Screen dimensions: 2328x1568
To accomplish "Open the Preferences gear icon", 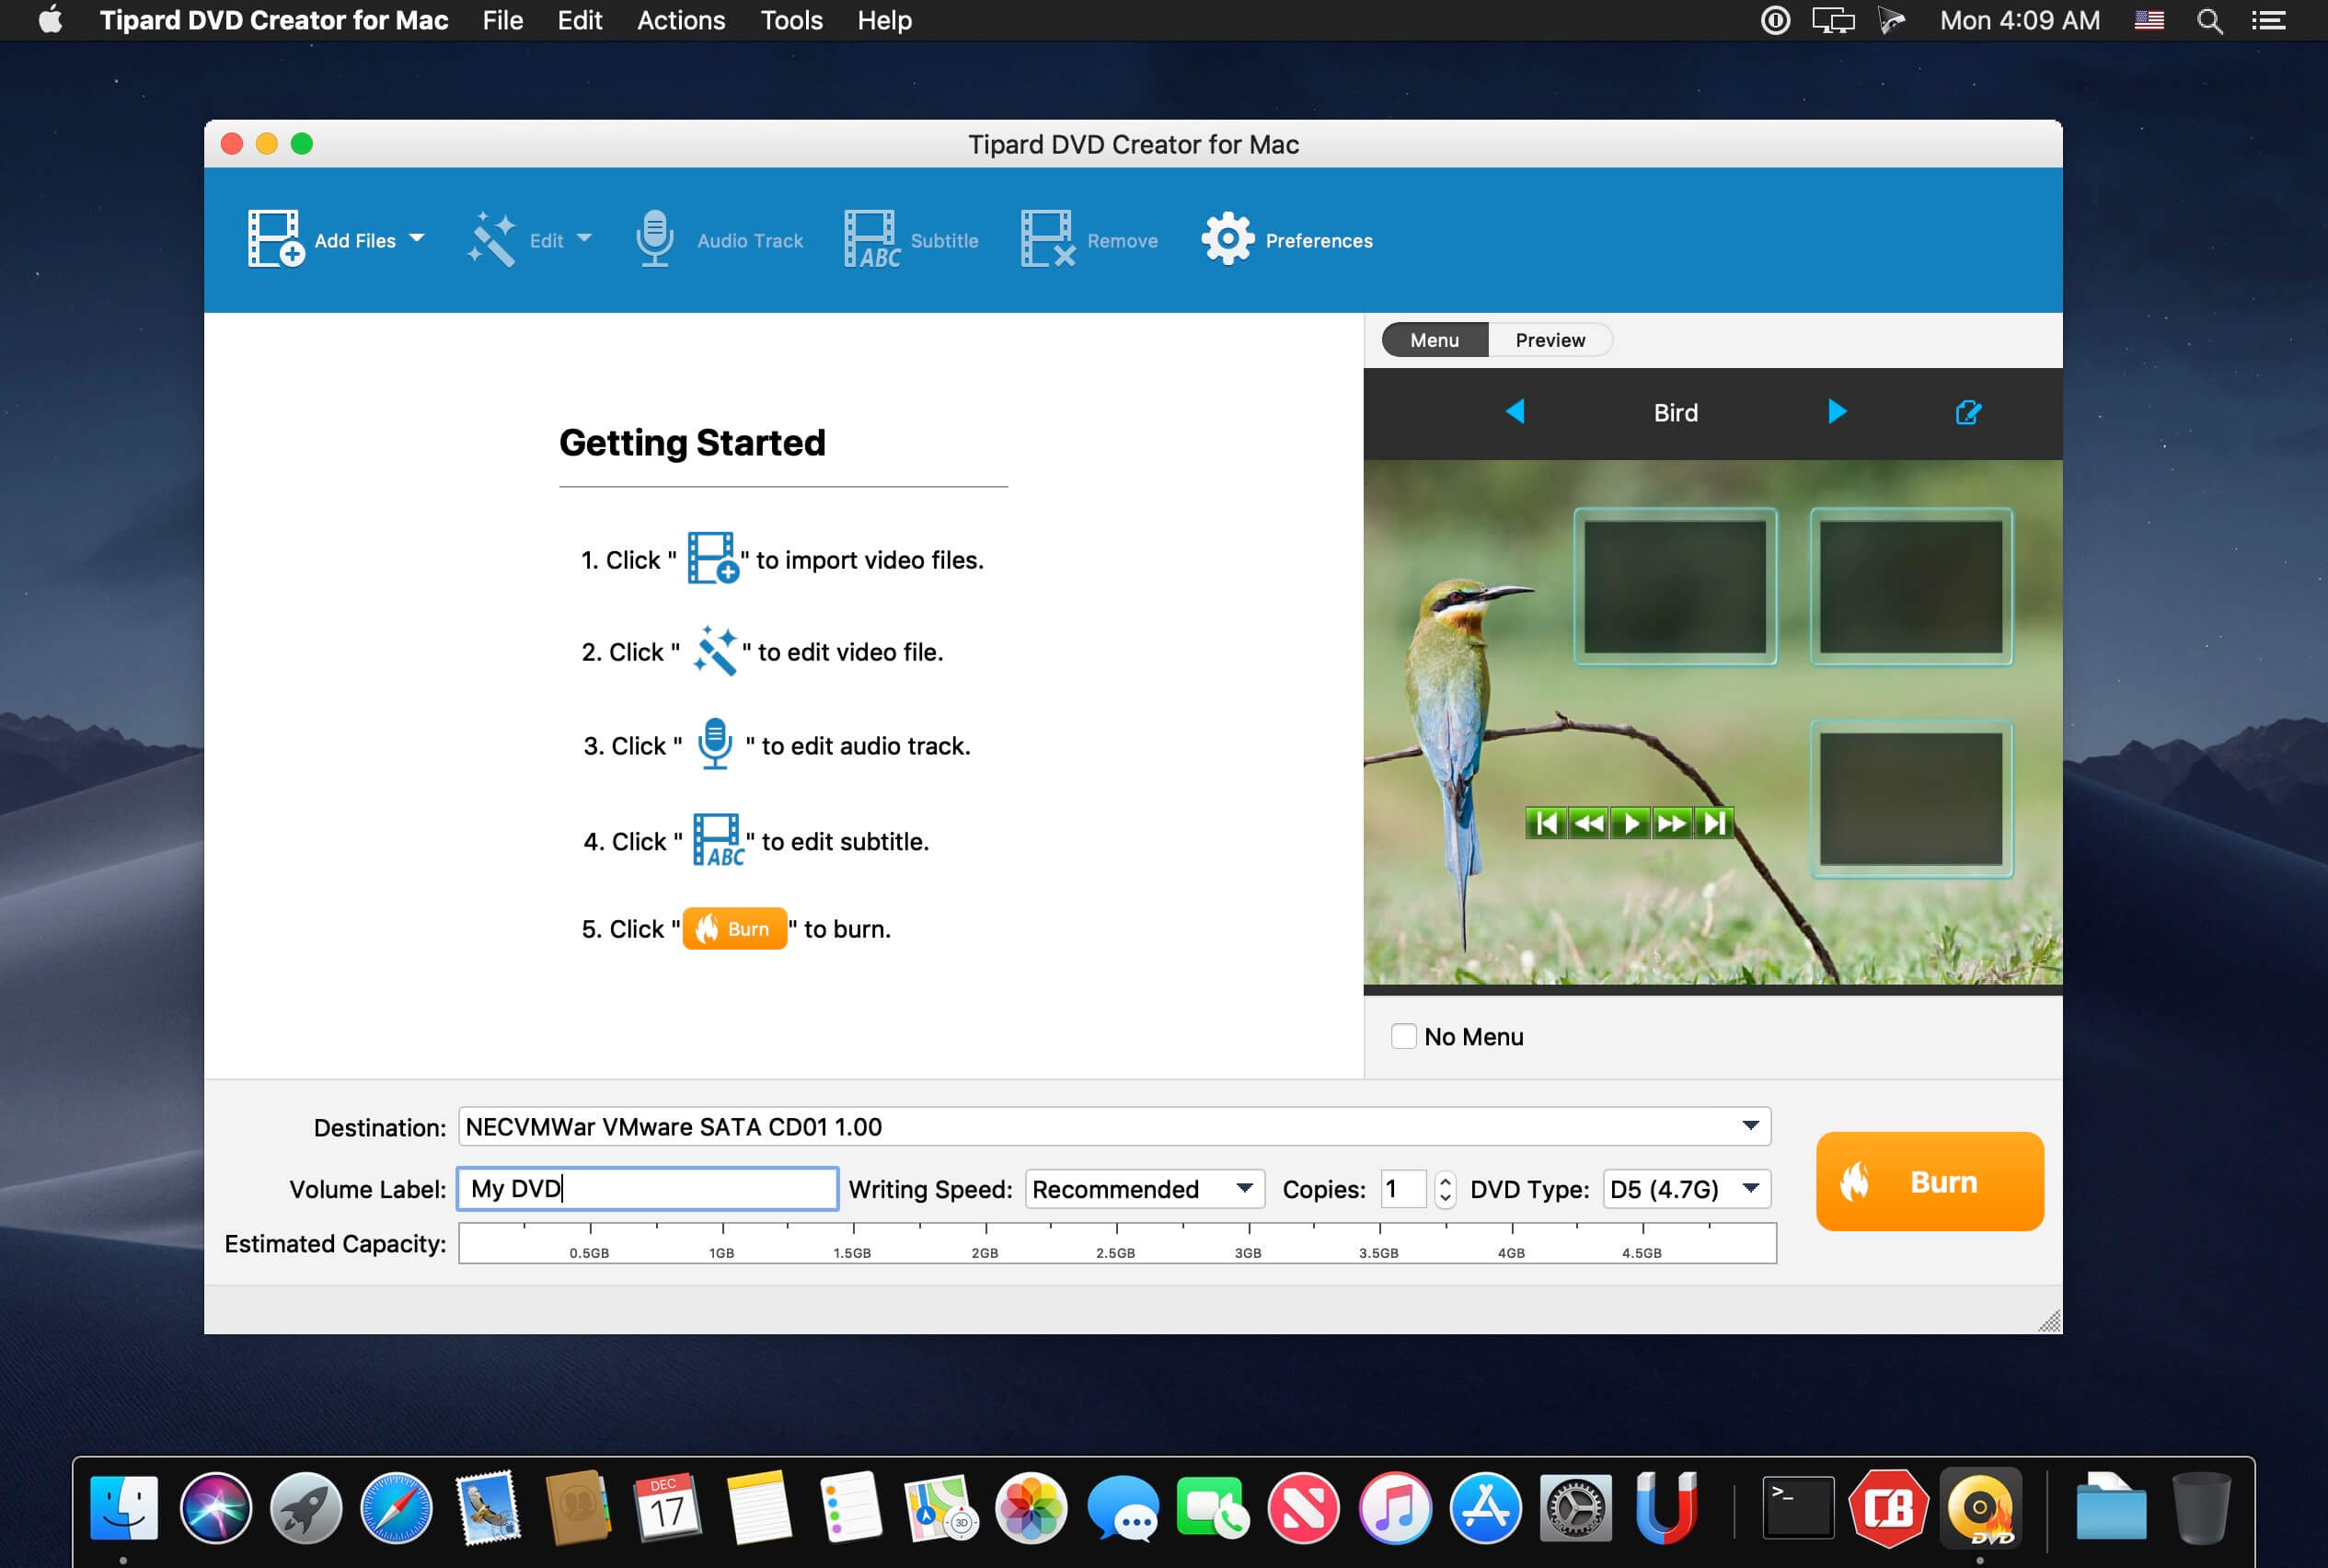I will (1226, 240).
